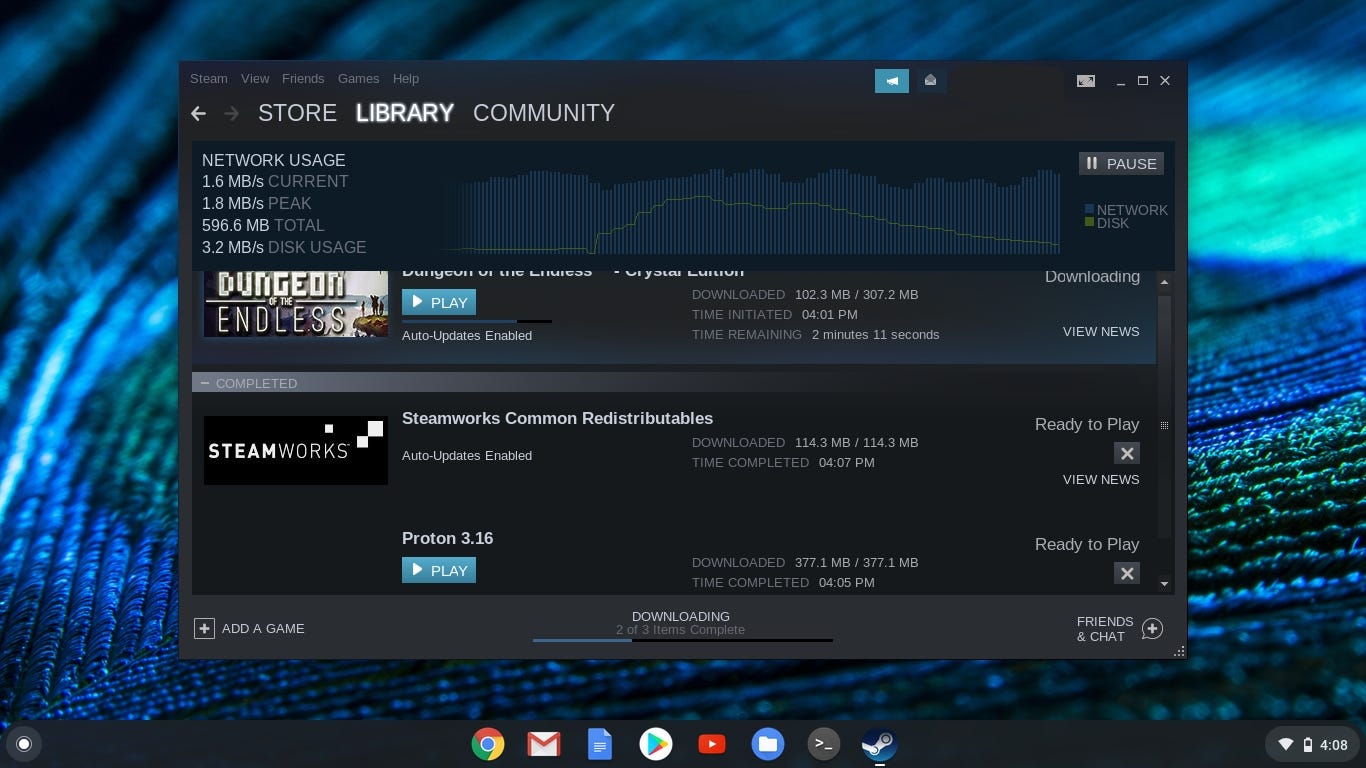Open the Steamworks thumbnail image
This screenshot has width=1366, height=768.
pos(296,450)
